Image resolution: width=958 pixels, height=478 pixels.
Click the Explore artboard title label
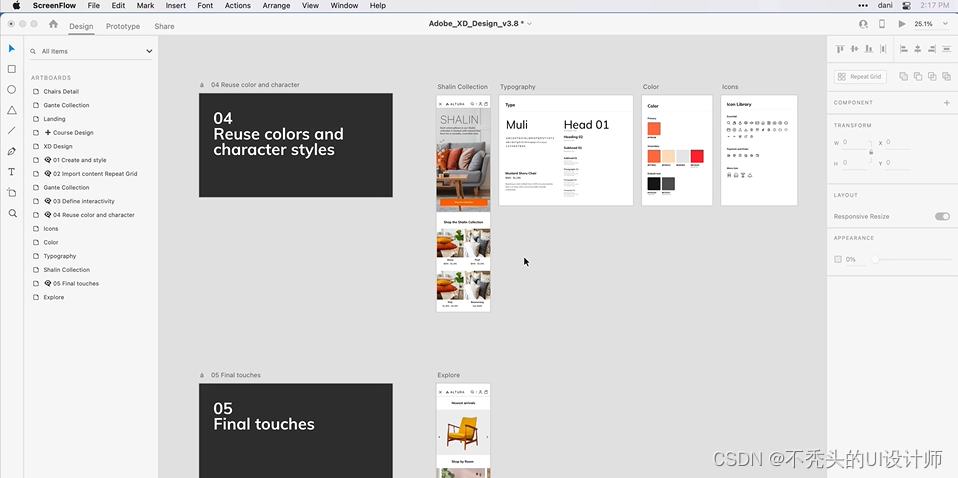(448, 375)
